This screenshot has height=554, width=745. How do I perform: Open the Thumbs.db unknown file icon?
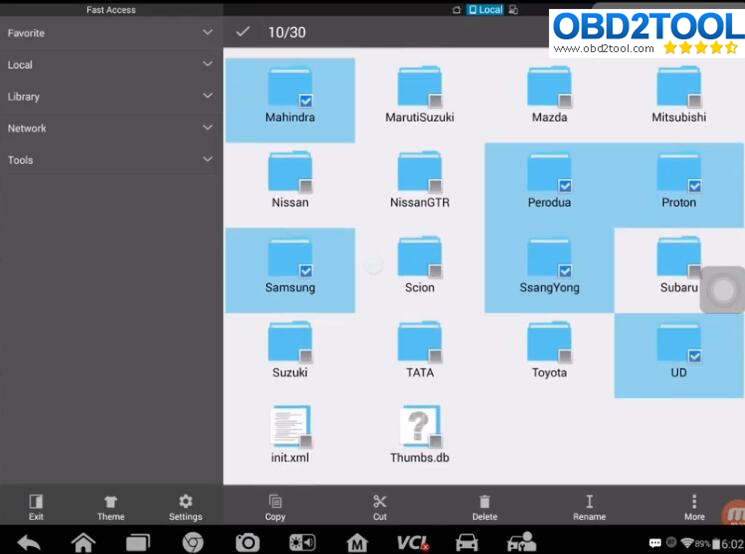(x=420, y=426)
